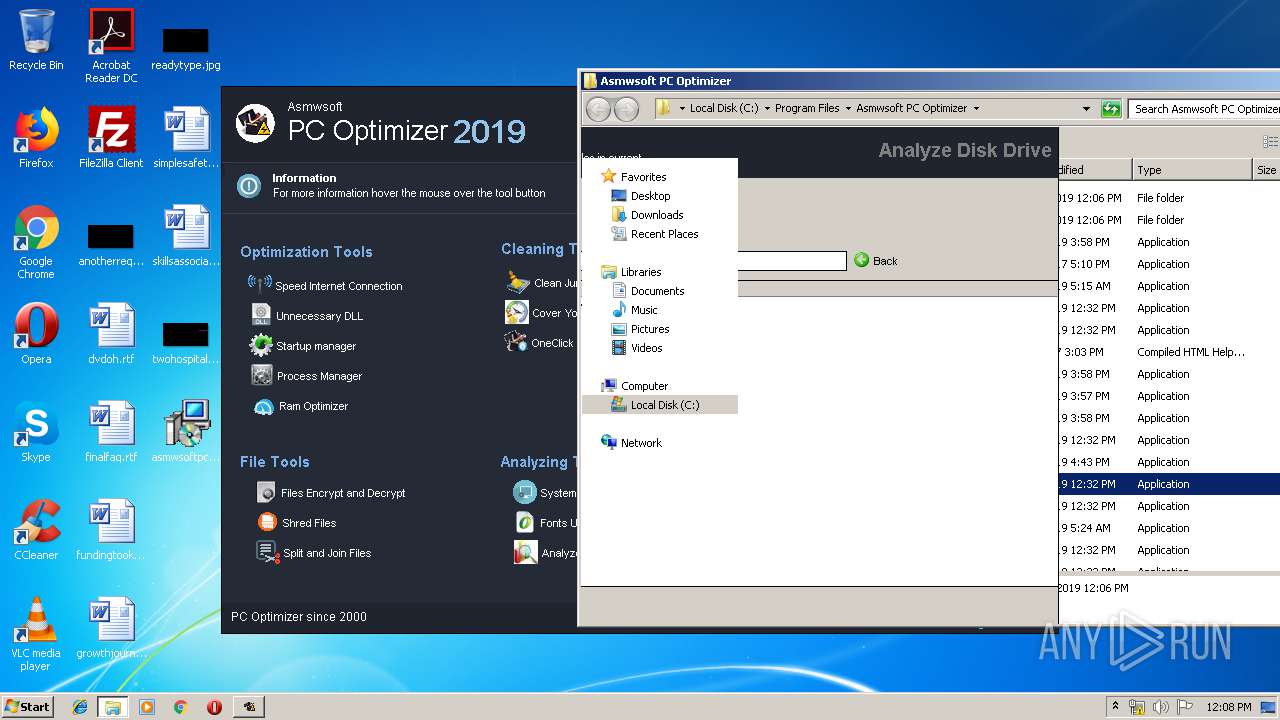Image resolution: width=1280 pixels, height=720 pixels.
Task: Open Opera desktop icon
Action: (36, 334)
